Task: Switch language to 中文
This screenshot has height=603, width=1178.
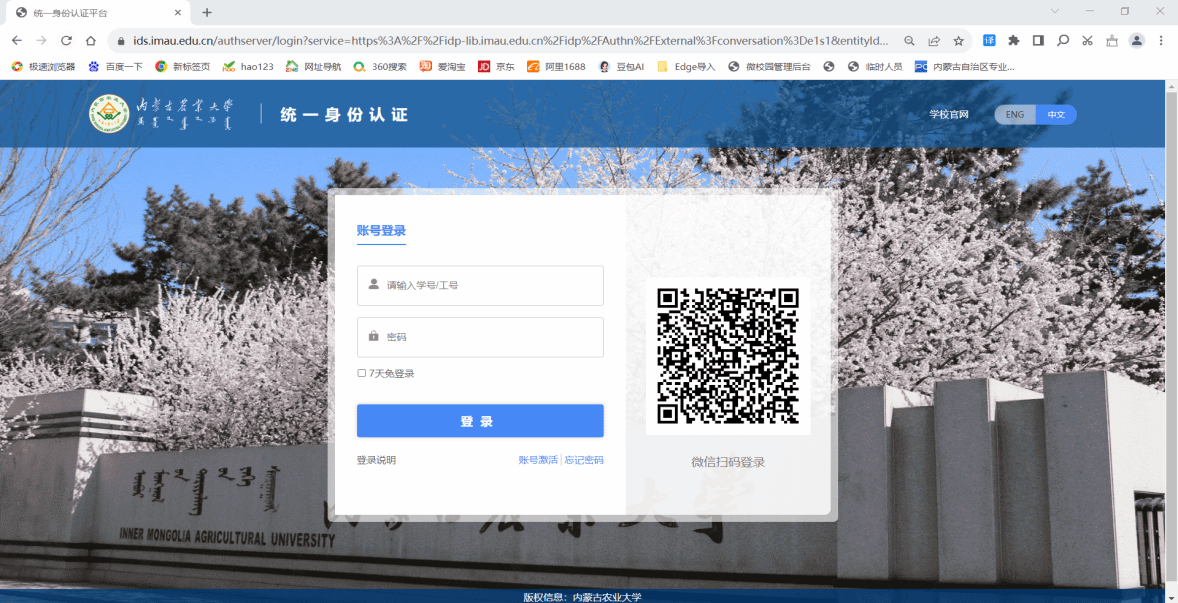Action: [x=1056, y=115]
